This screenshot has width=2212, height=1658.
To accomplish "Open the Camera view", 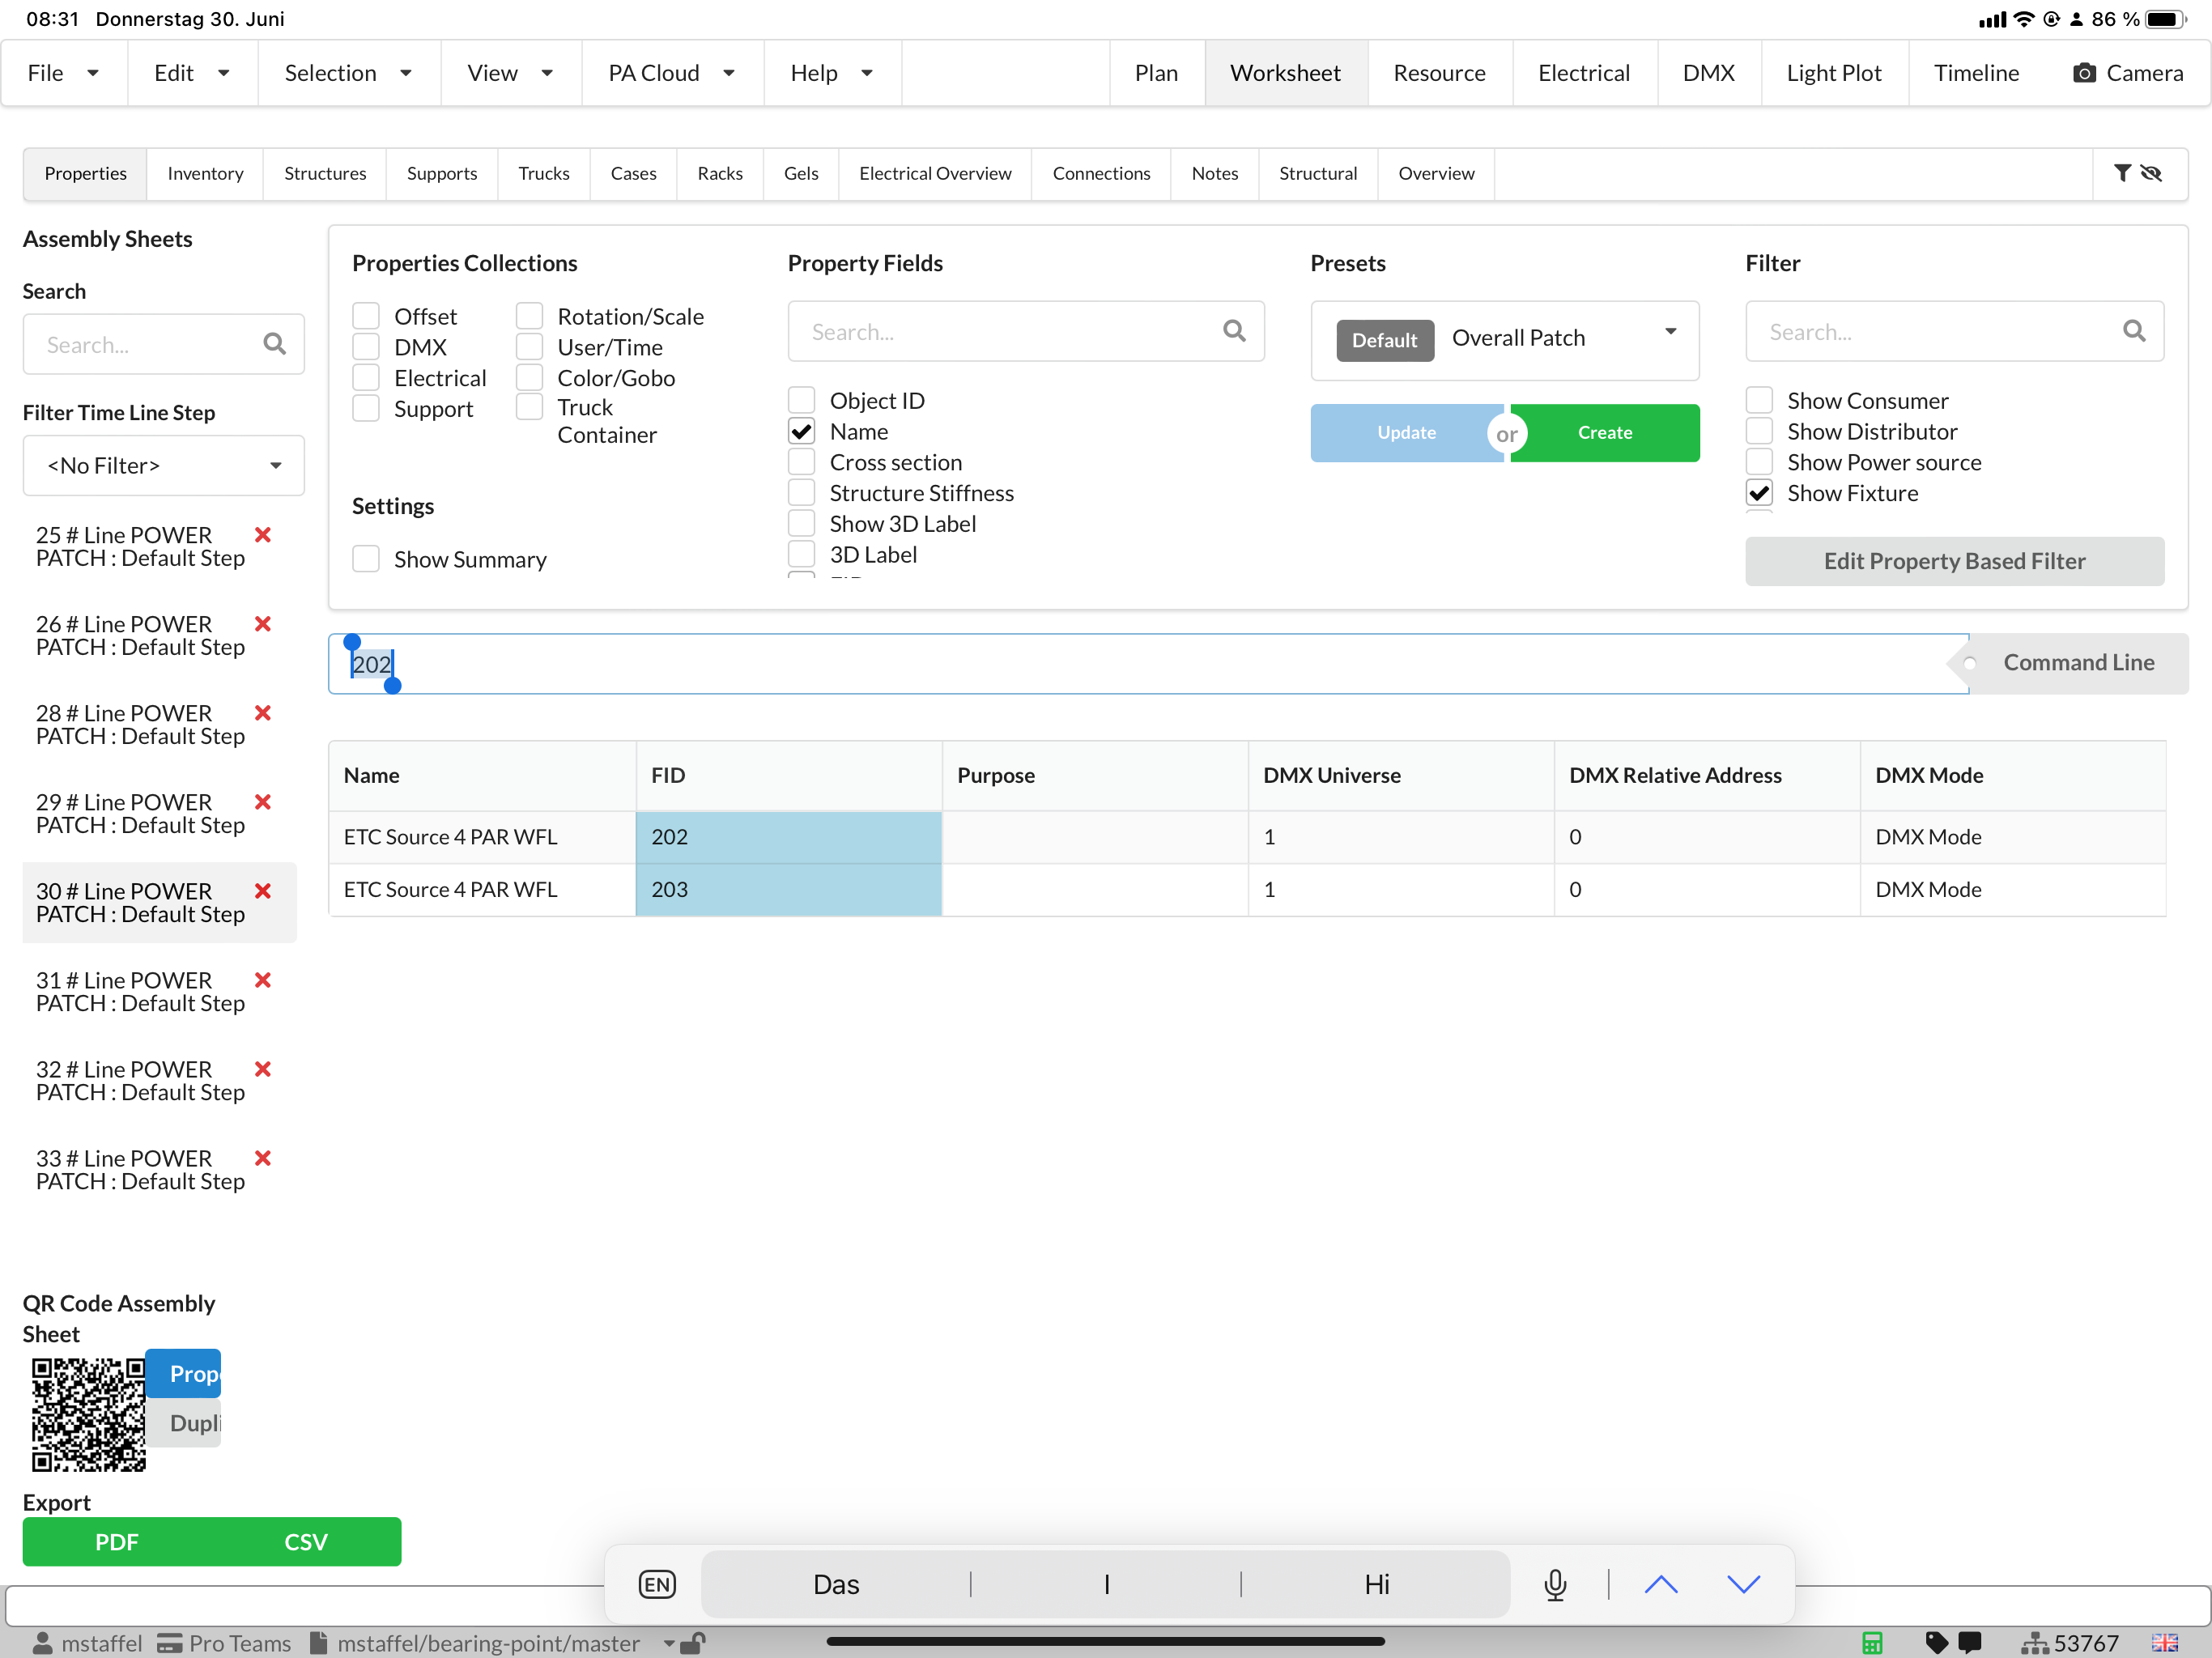I will [2127, 73].
